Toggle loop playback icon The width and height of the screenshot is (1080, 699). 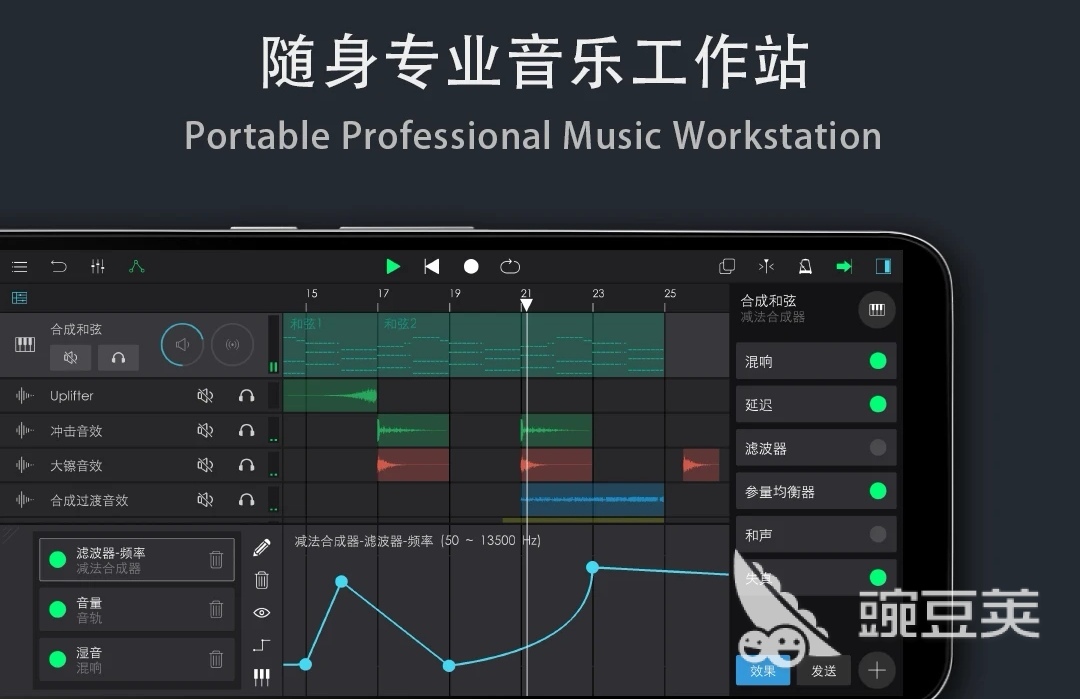[x=510, y=266]
